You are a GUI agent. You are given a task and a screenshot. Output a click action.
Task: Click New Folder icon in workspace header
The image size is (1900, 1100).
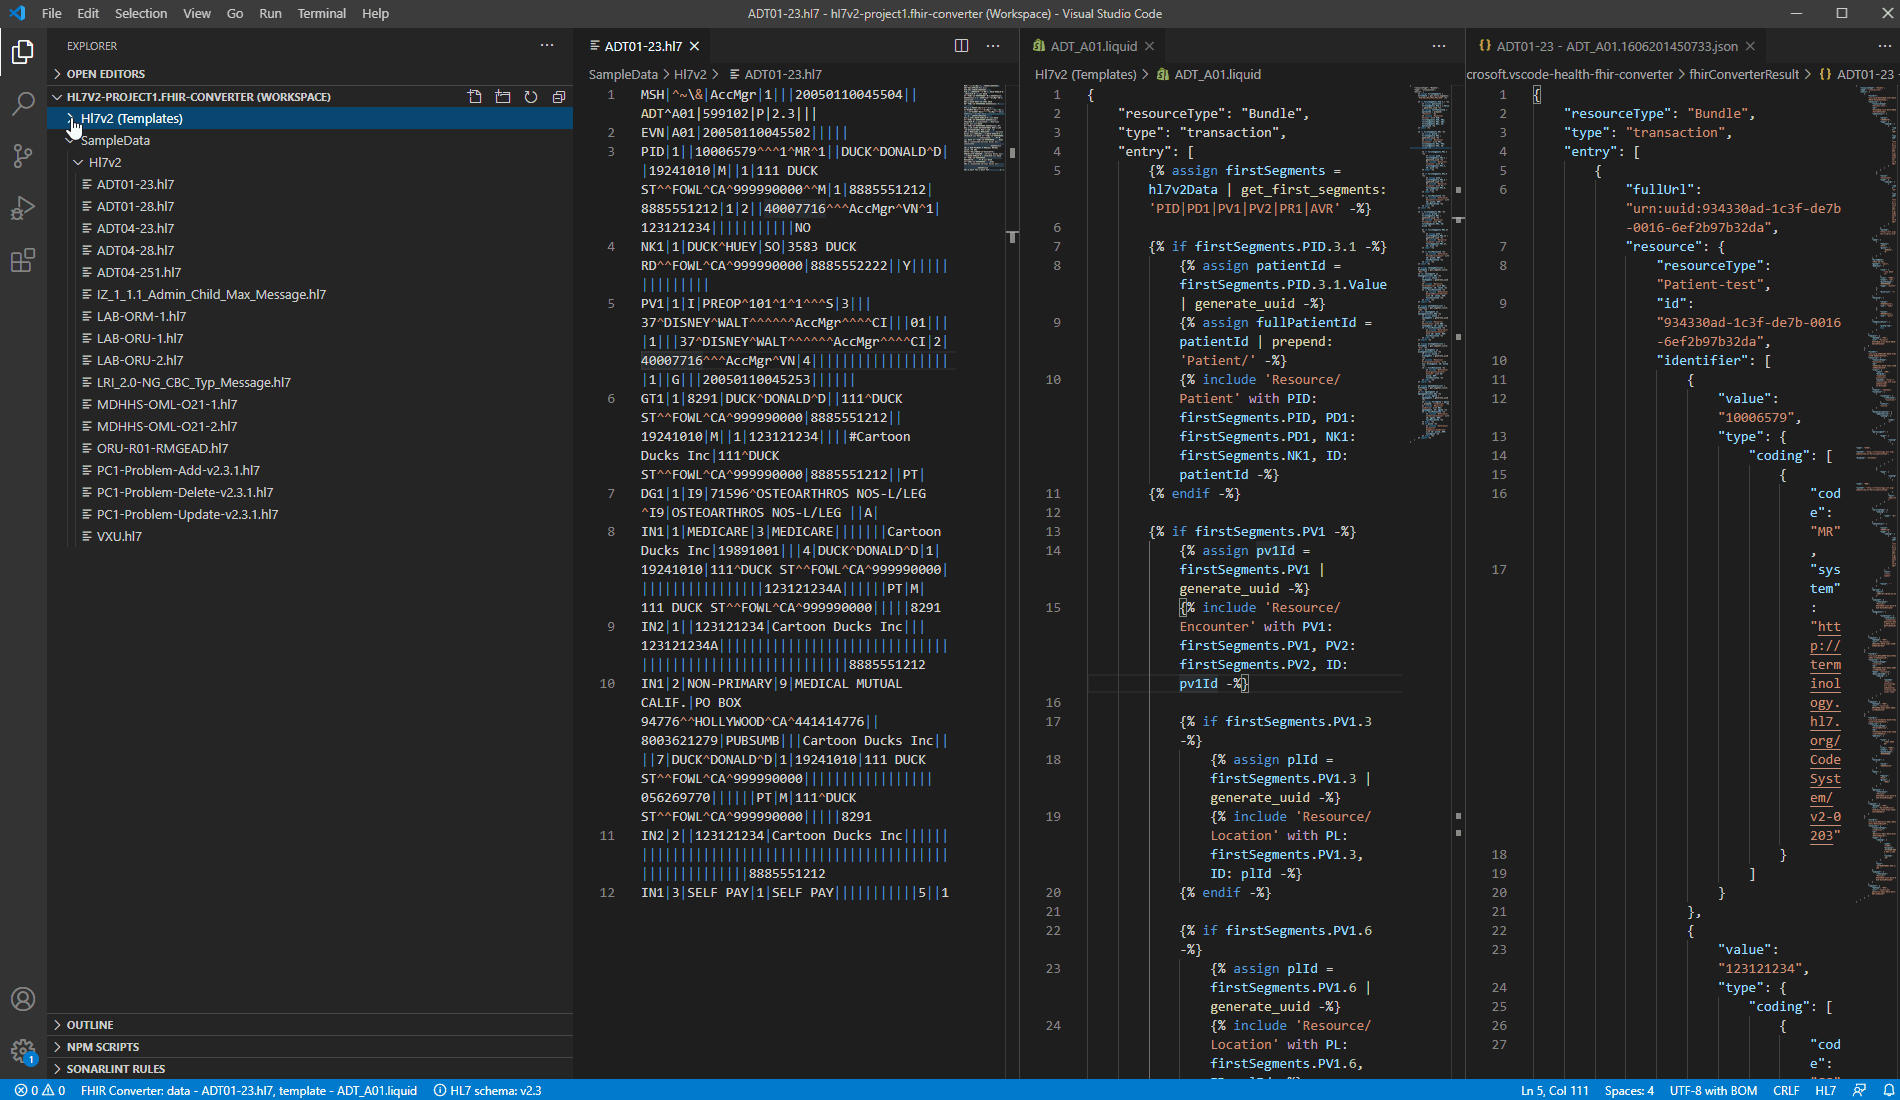coord(503,97)
